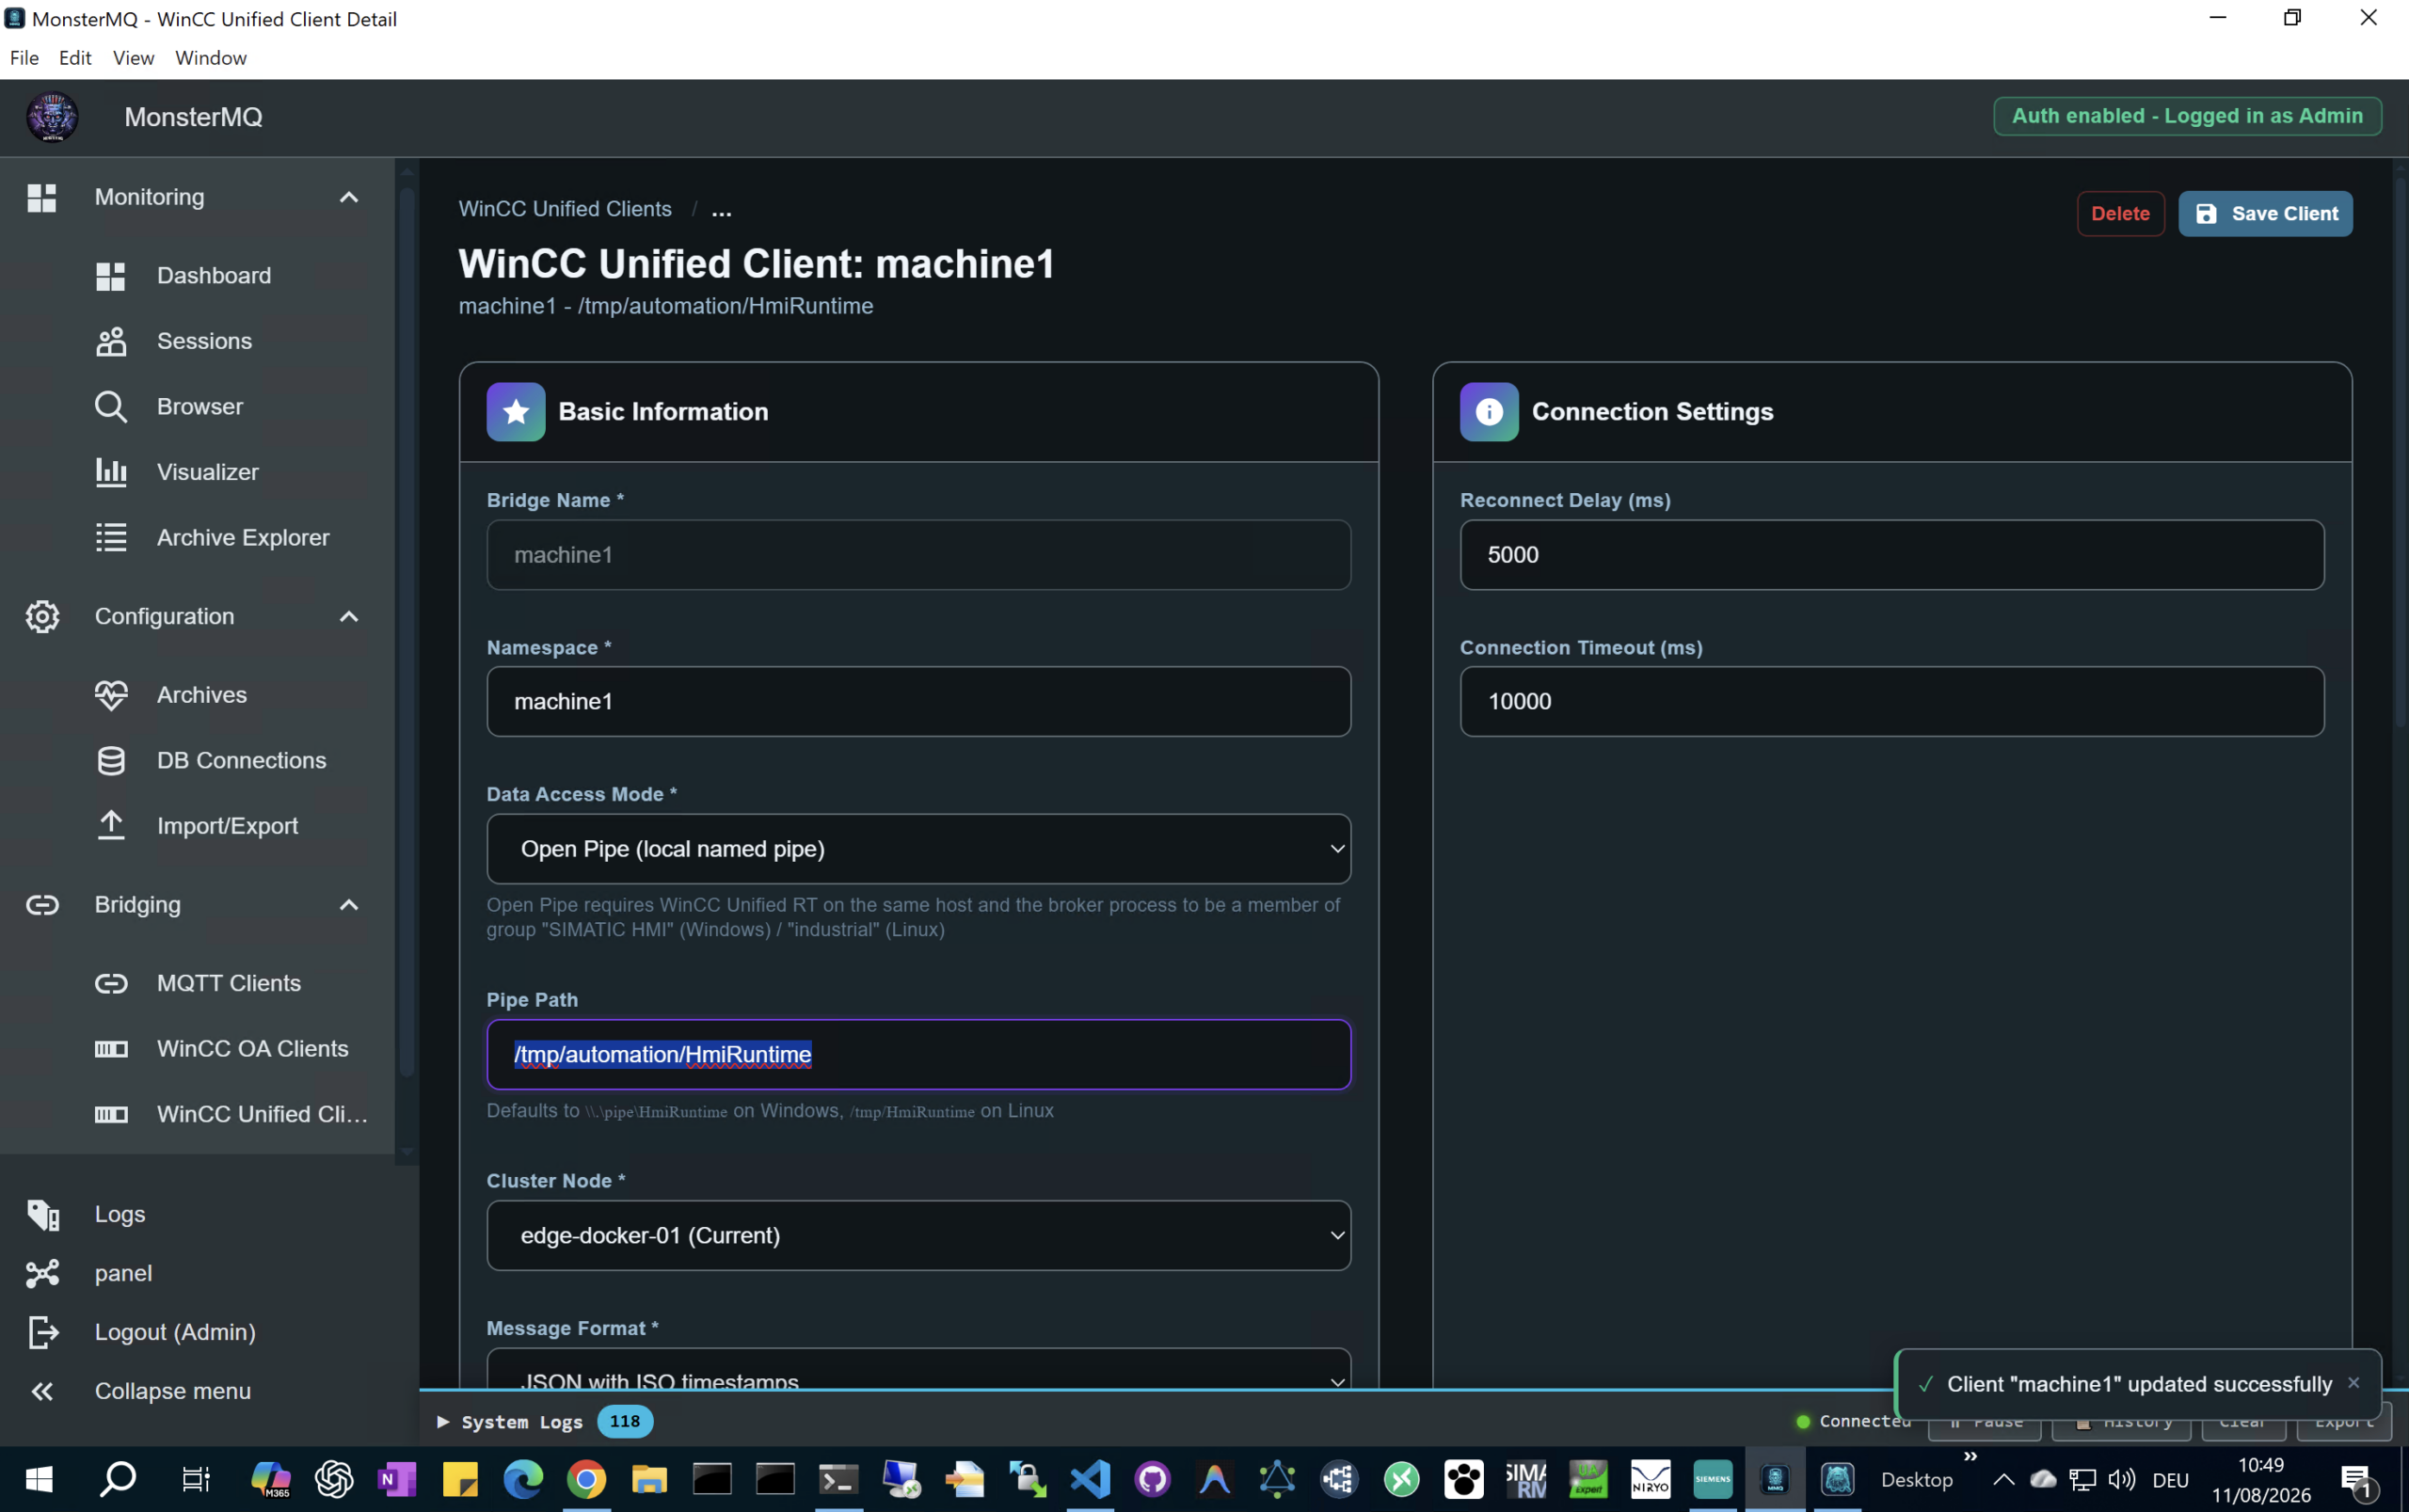Viewport: 2409px width, 1512px height.
Task: Show hidden system tray icons
Action: (2003, 1479)
